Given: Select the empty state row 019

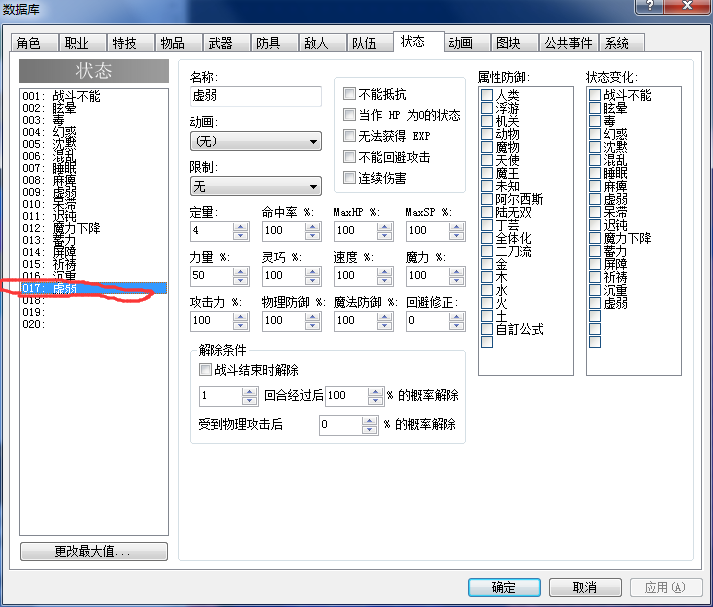Looking at the screenshot, I should [94, 312].
